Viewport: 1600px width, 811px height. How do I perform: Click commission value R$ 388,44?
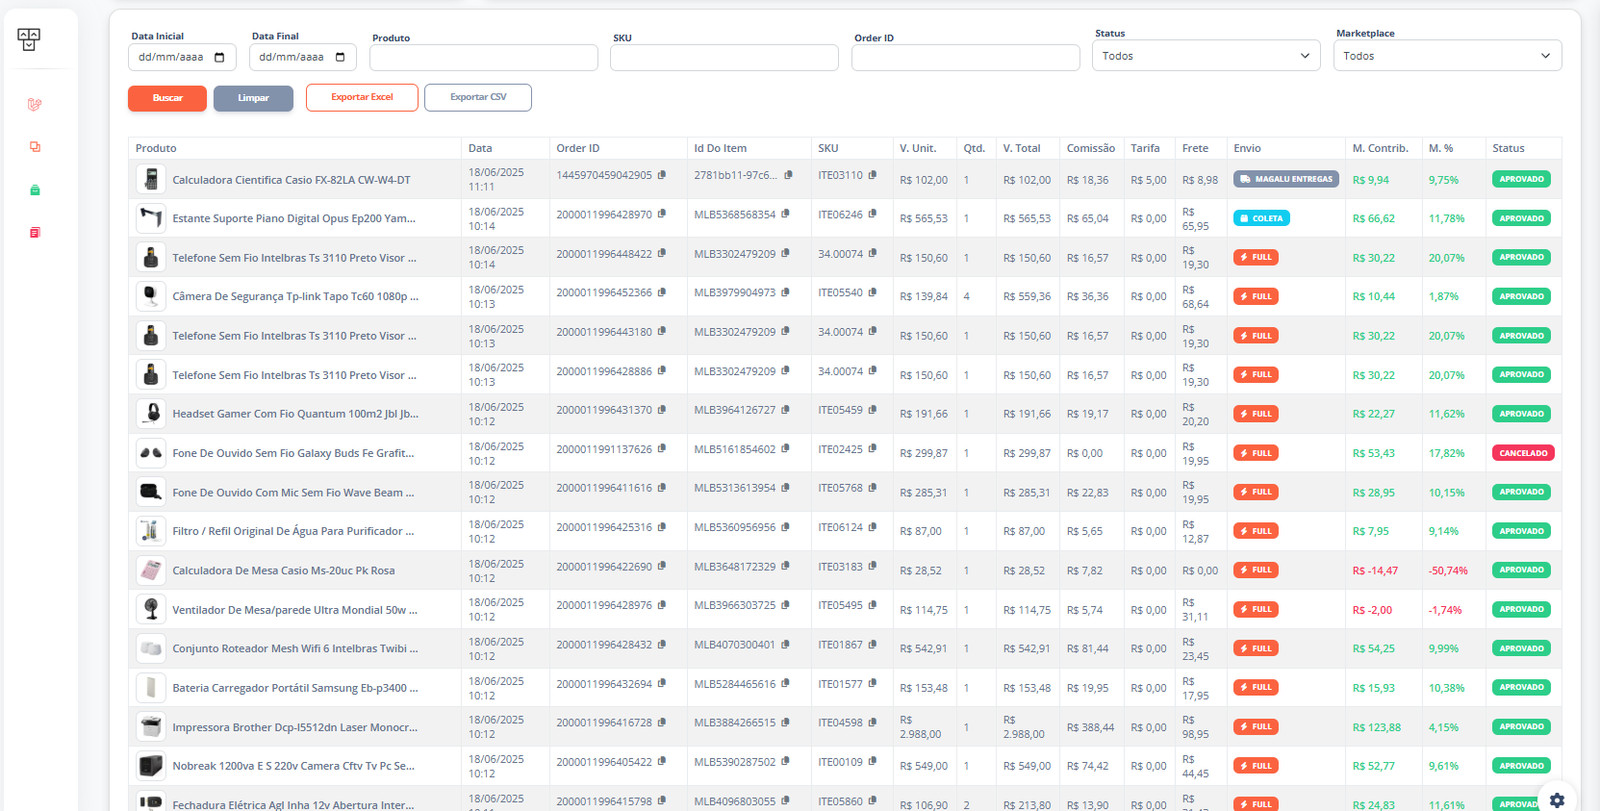pyautogui.click(x=1090, y=727)
